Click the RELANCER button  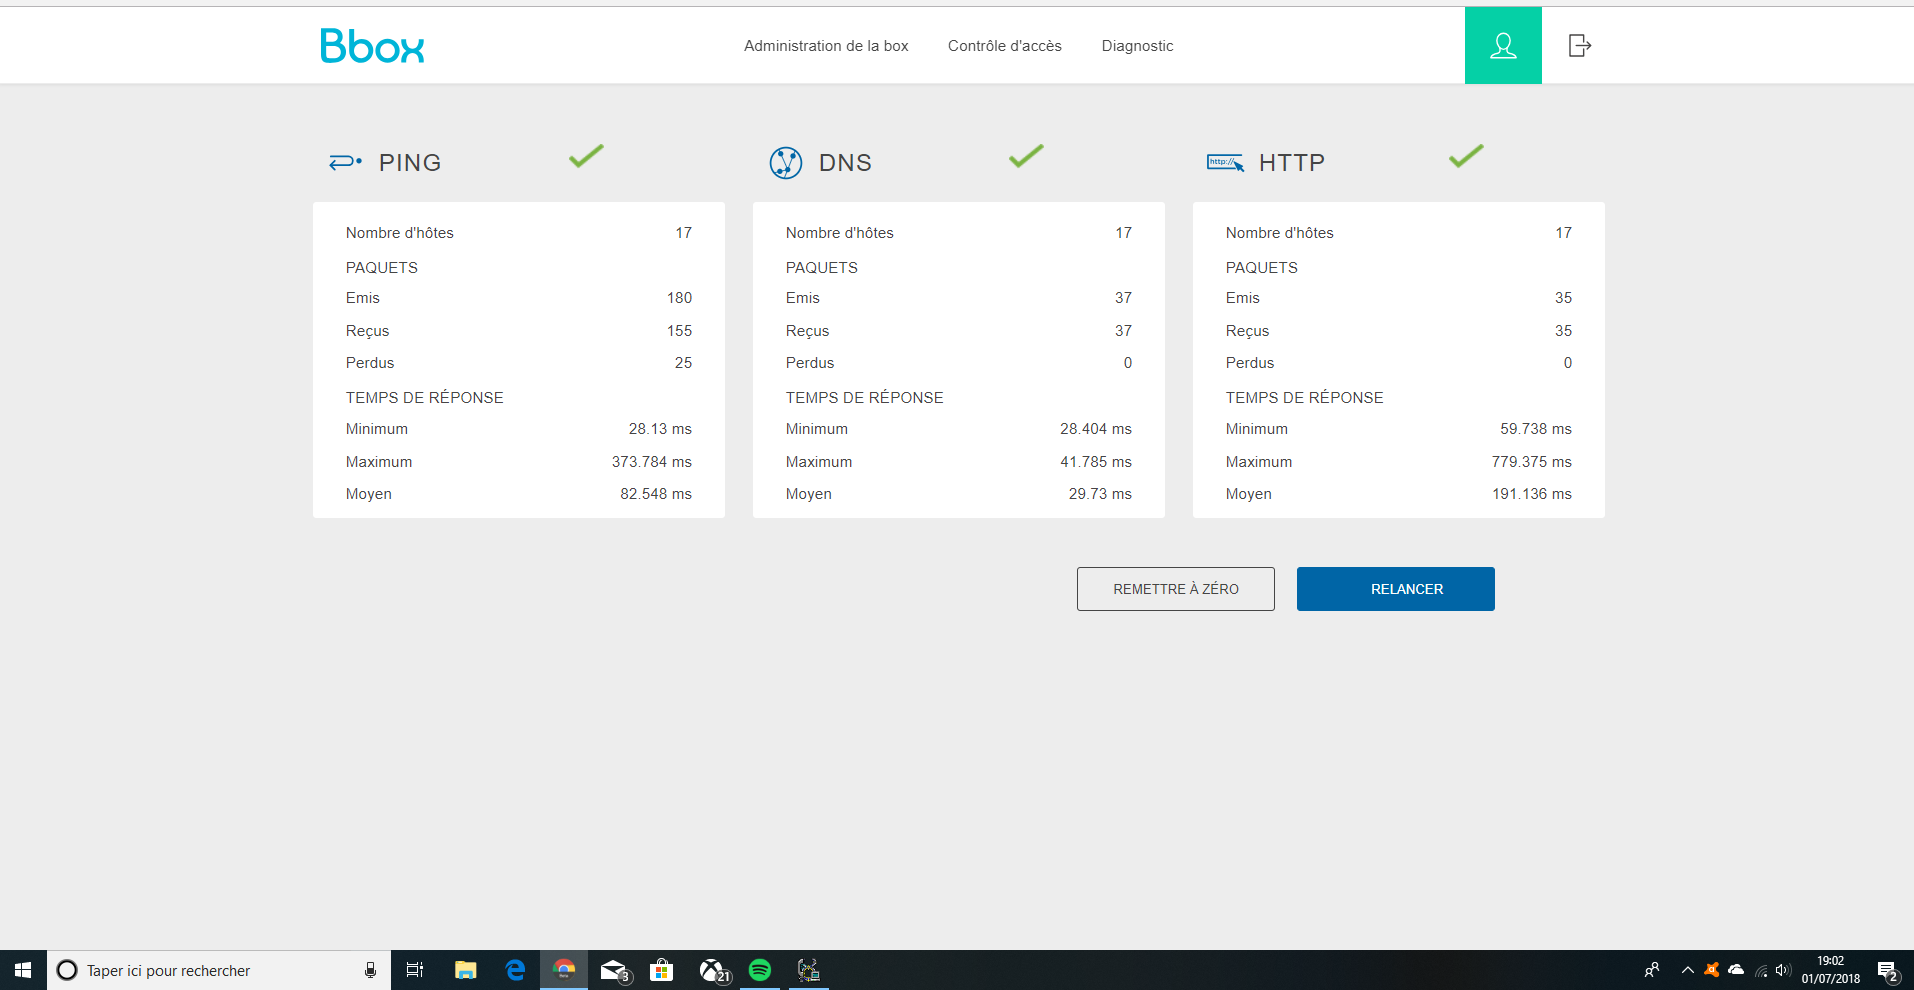point(1396,589)
